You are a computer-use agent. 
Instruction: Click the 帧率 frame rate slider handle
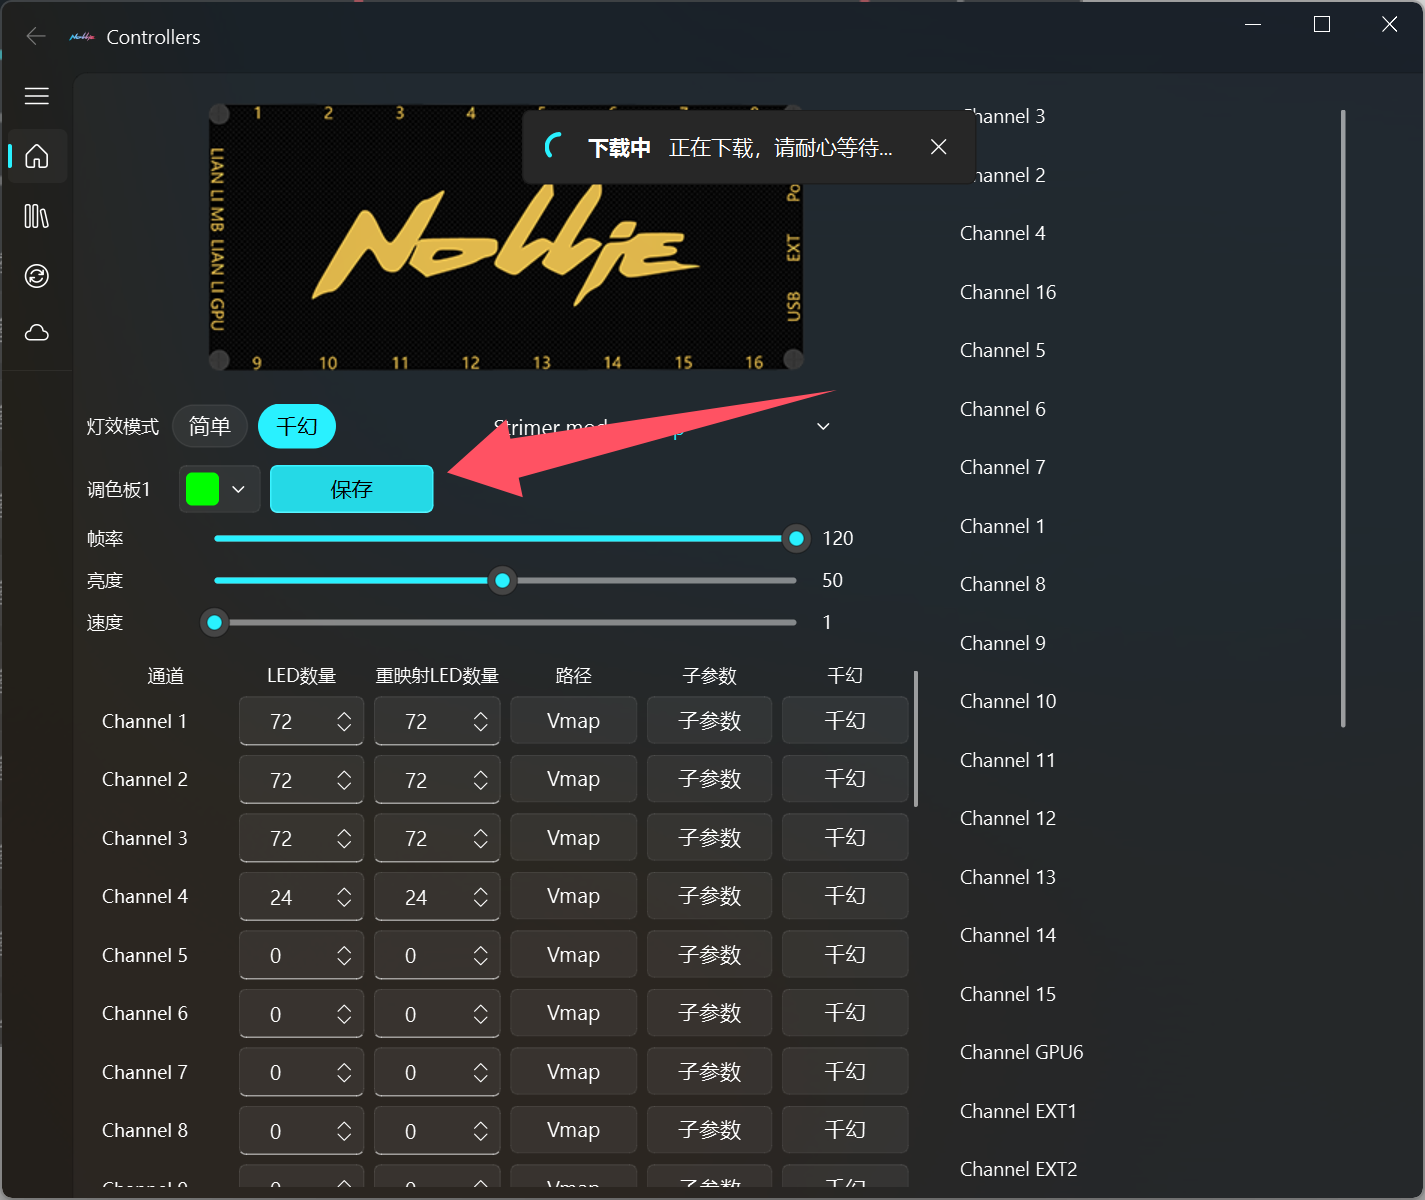click(x=796, y=539)
